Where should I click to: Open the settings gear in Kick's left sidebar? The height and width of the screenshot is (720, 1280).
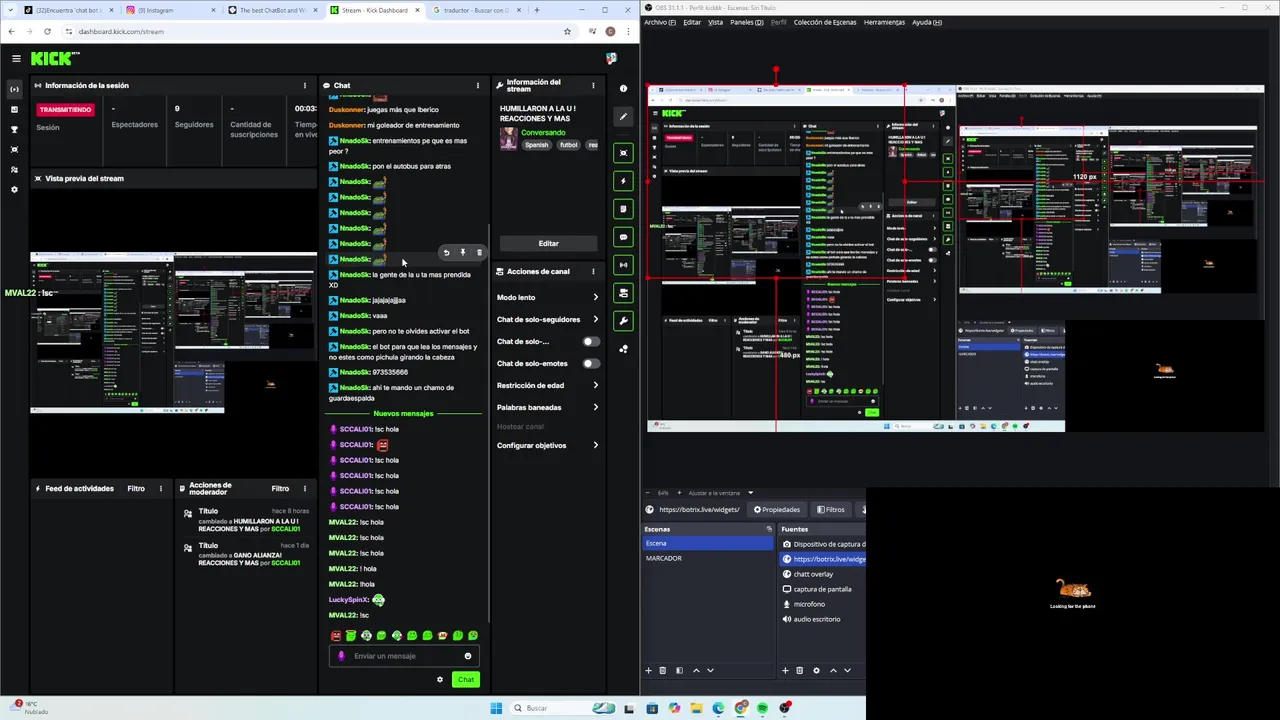coord(14,189)
